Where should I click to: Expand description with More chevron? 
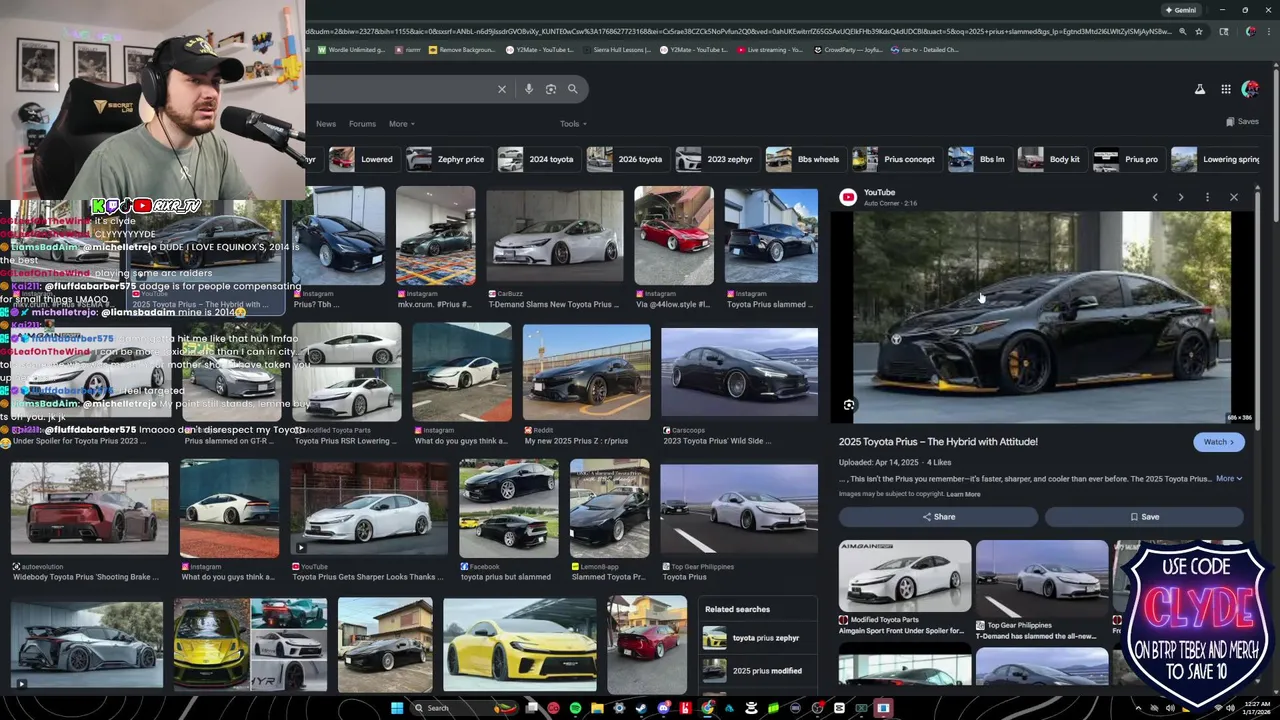(x=1229, y=479)
